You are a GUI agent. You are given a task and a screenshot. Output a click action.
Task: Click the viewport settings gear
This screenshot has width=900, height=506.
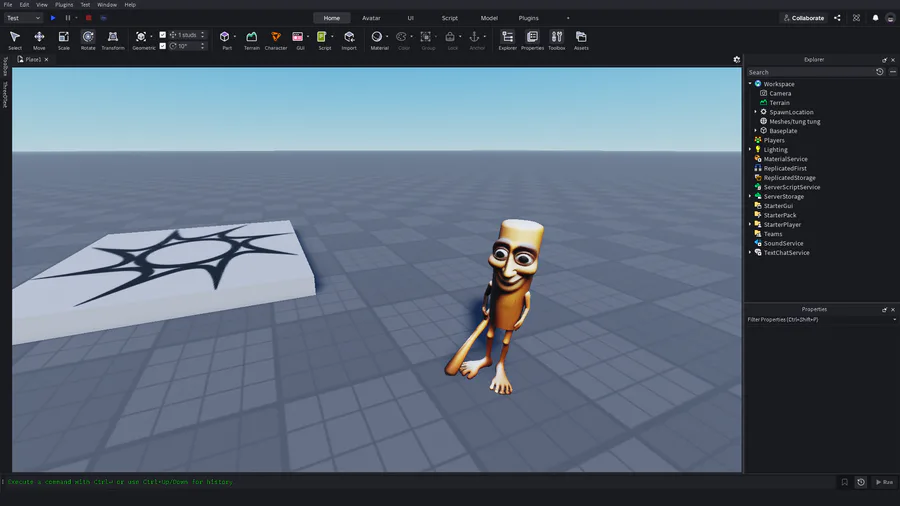pyautogui.click(x=737, y=59)
